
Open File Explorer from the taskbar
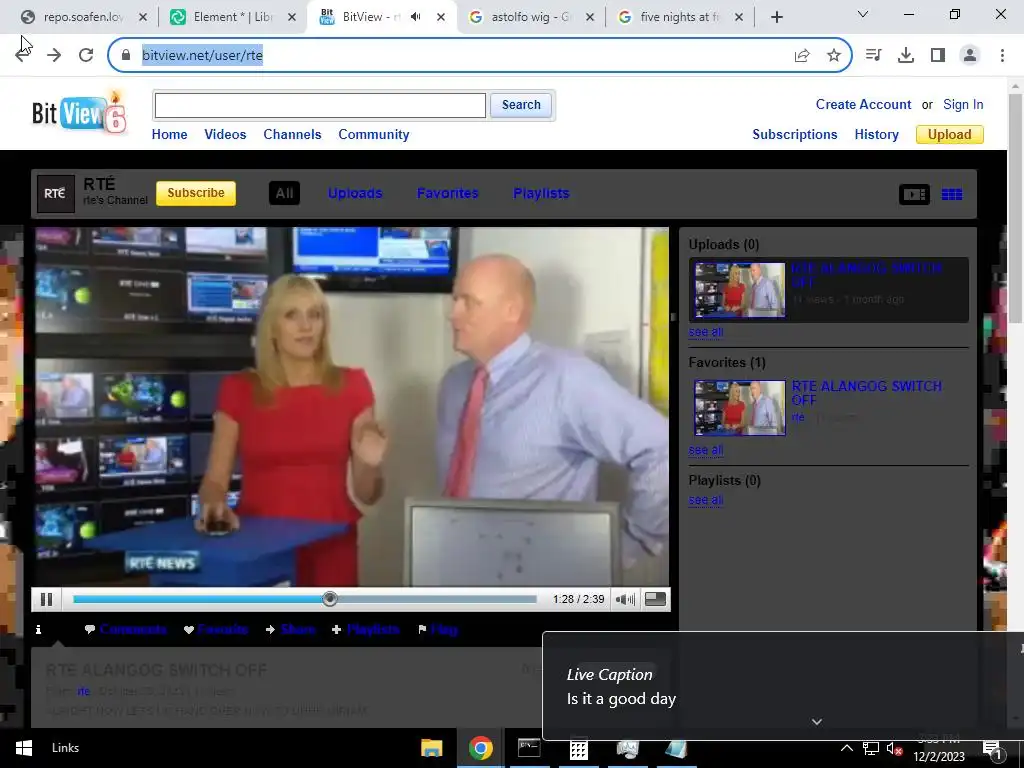point(431,748)
